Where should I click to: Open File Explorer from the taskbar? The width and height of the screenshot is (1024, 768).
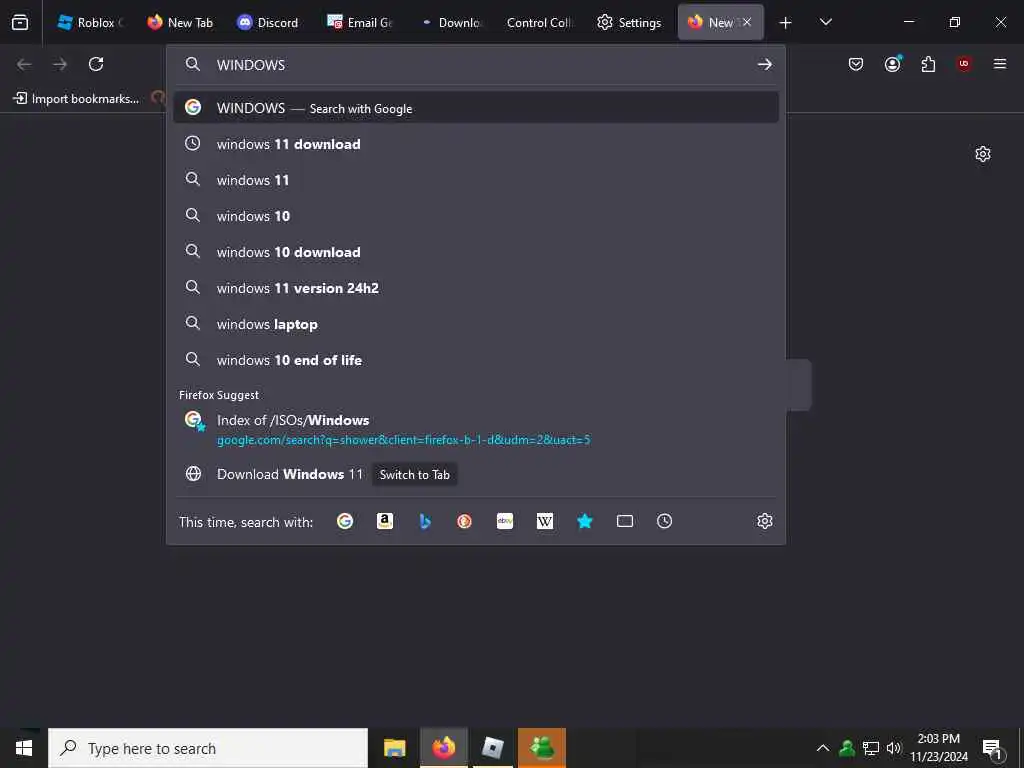394,748
